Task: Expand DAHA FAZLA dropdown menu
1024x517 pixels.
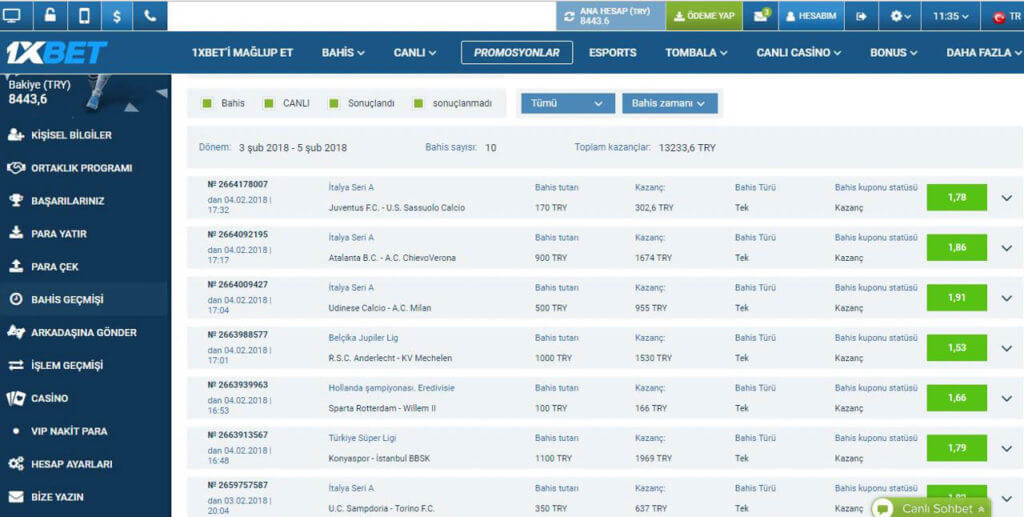Action: [984, 53]
